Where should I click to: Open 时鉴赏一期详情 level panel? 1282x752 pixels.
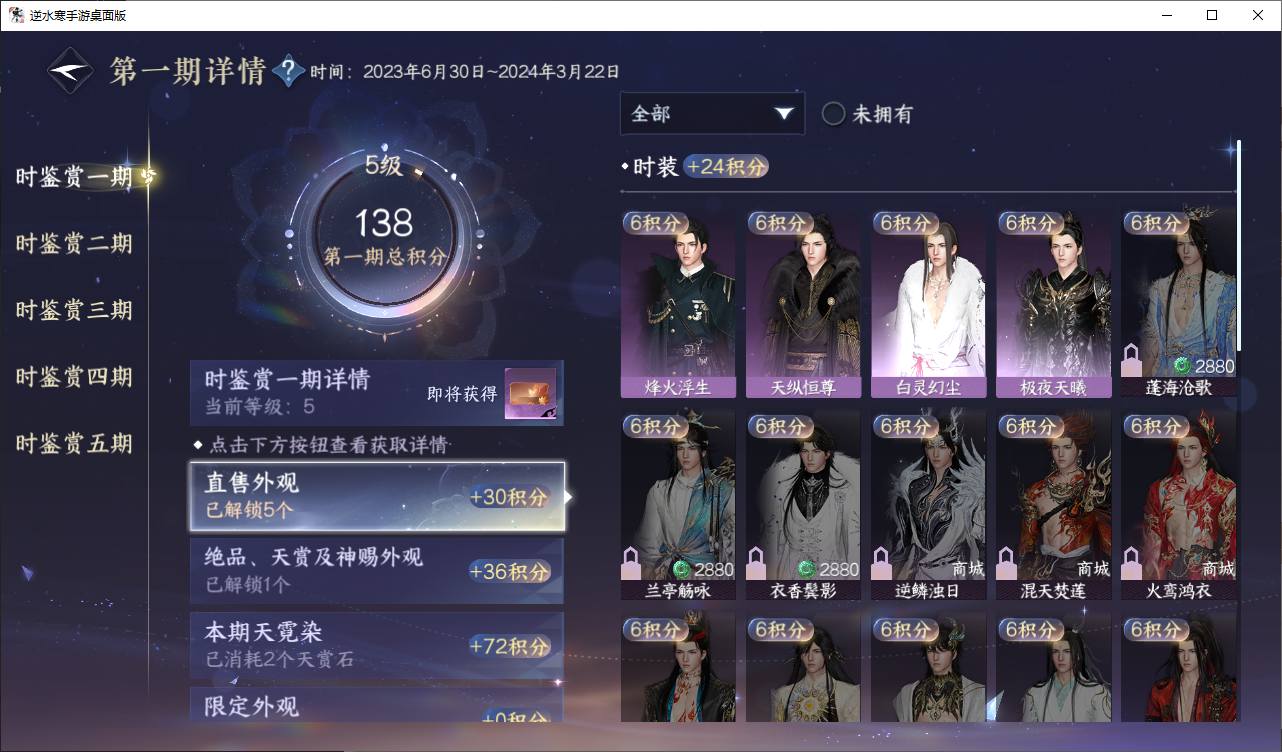[377, 393]
